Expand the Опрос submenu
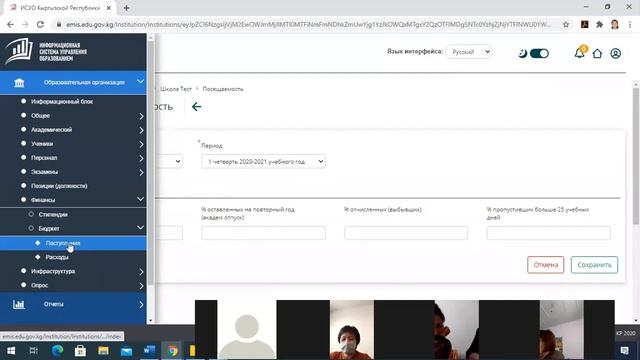 pos(141,286)
